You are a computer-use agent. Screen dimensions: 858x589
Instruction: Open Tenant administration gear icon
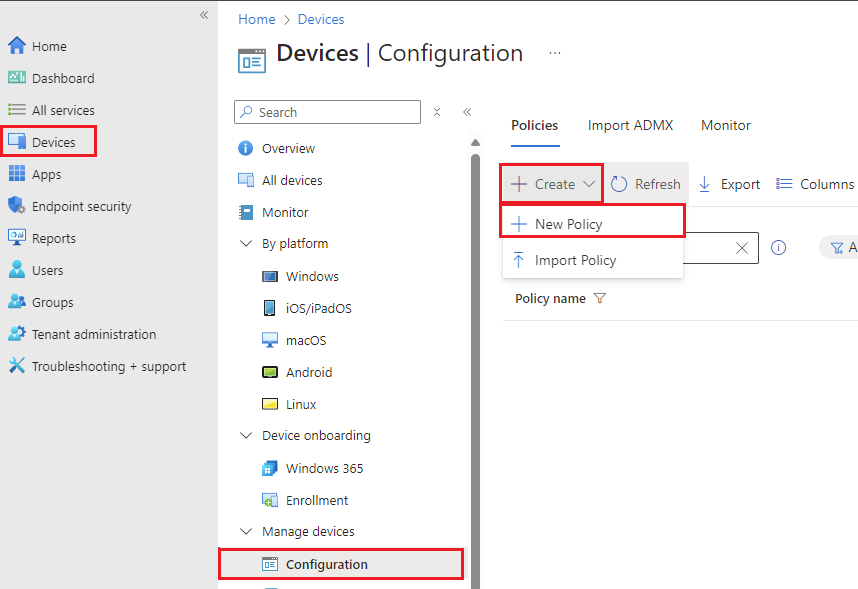click(x=17, y=334)
